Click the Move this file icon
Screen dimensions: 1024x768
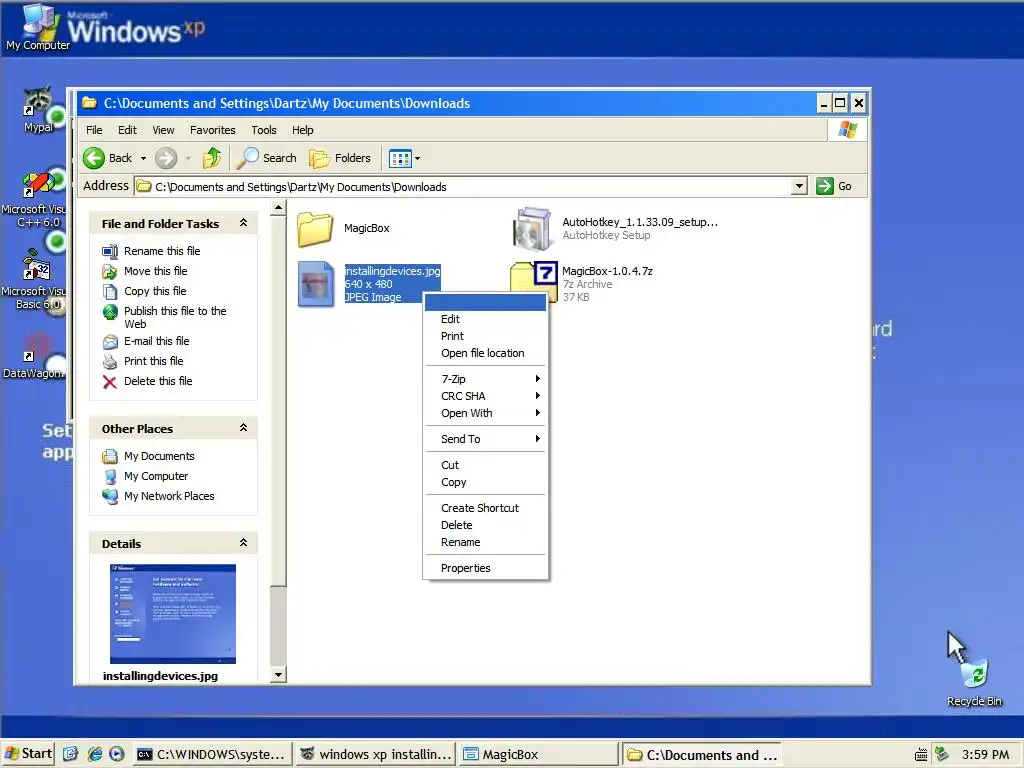point(110,271)
